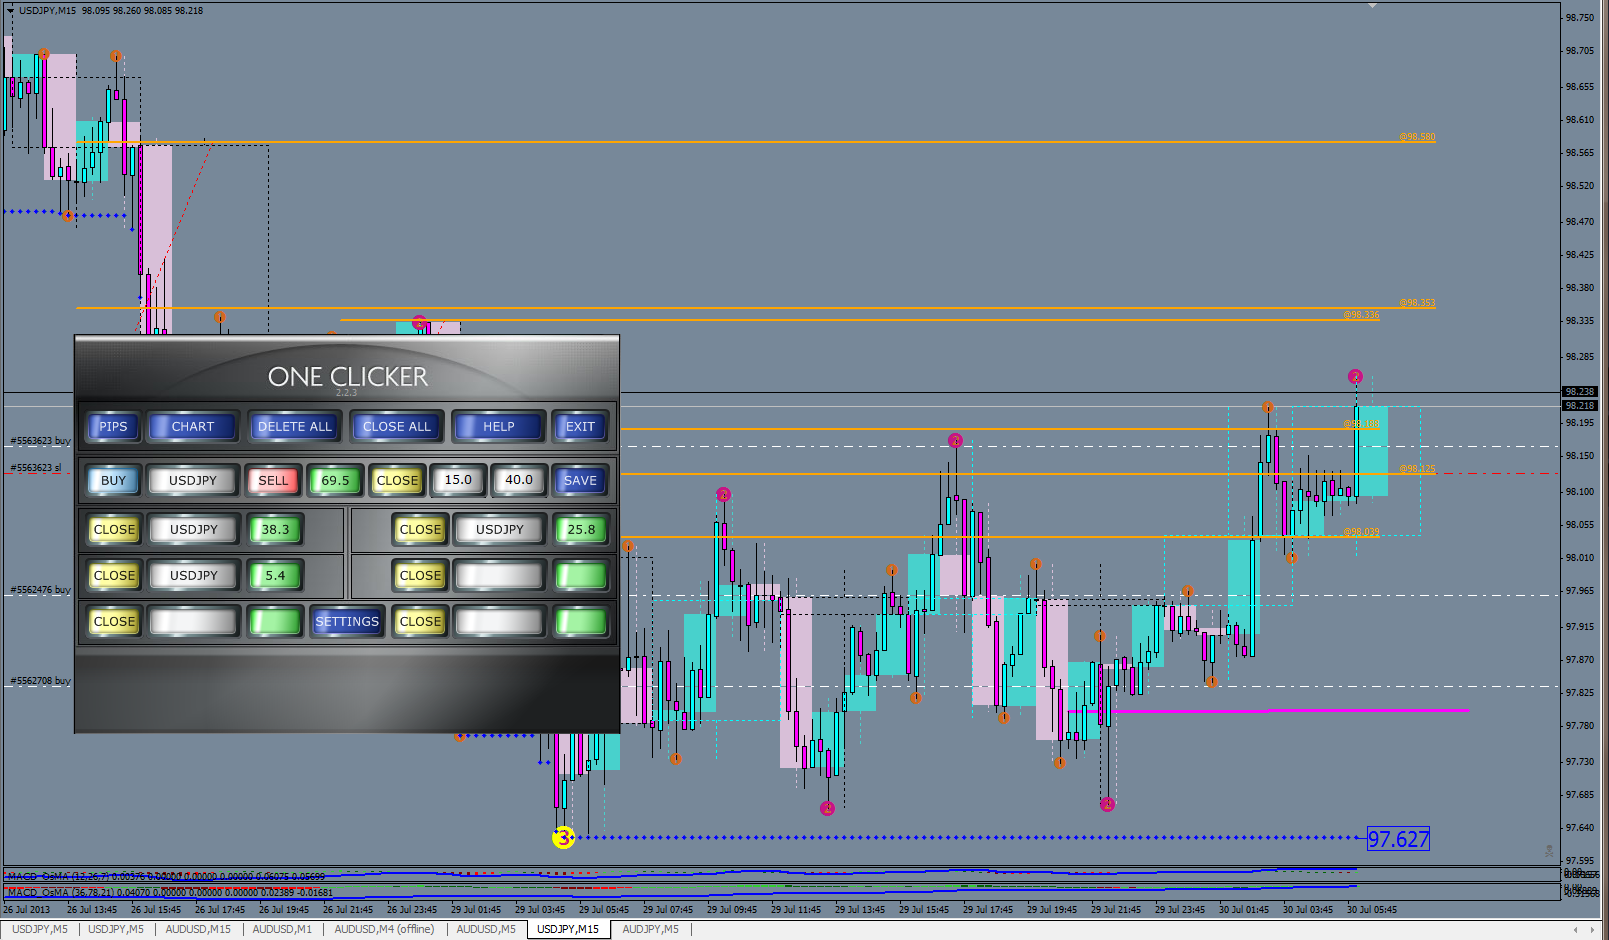Click the 98.218 current price tag on the axis
Screen dimensions: 1609x940
coord(1580,406)
